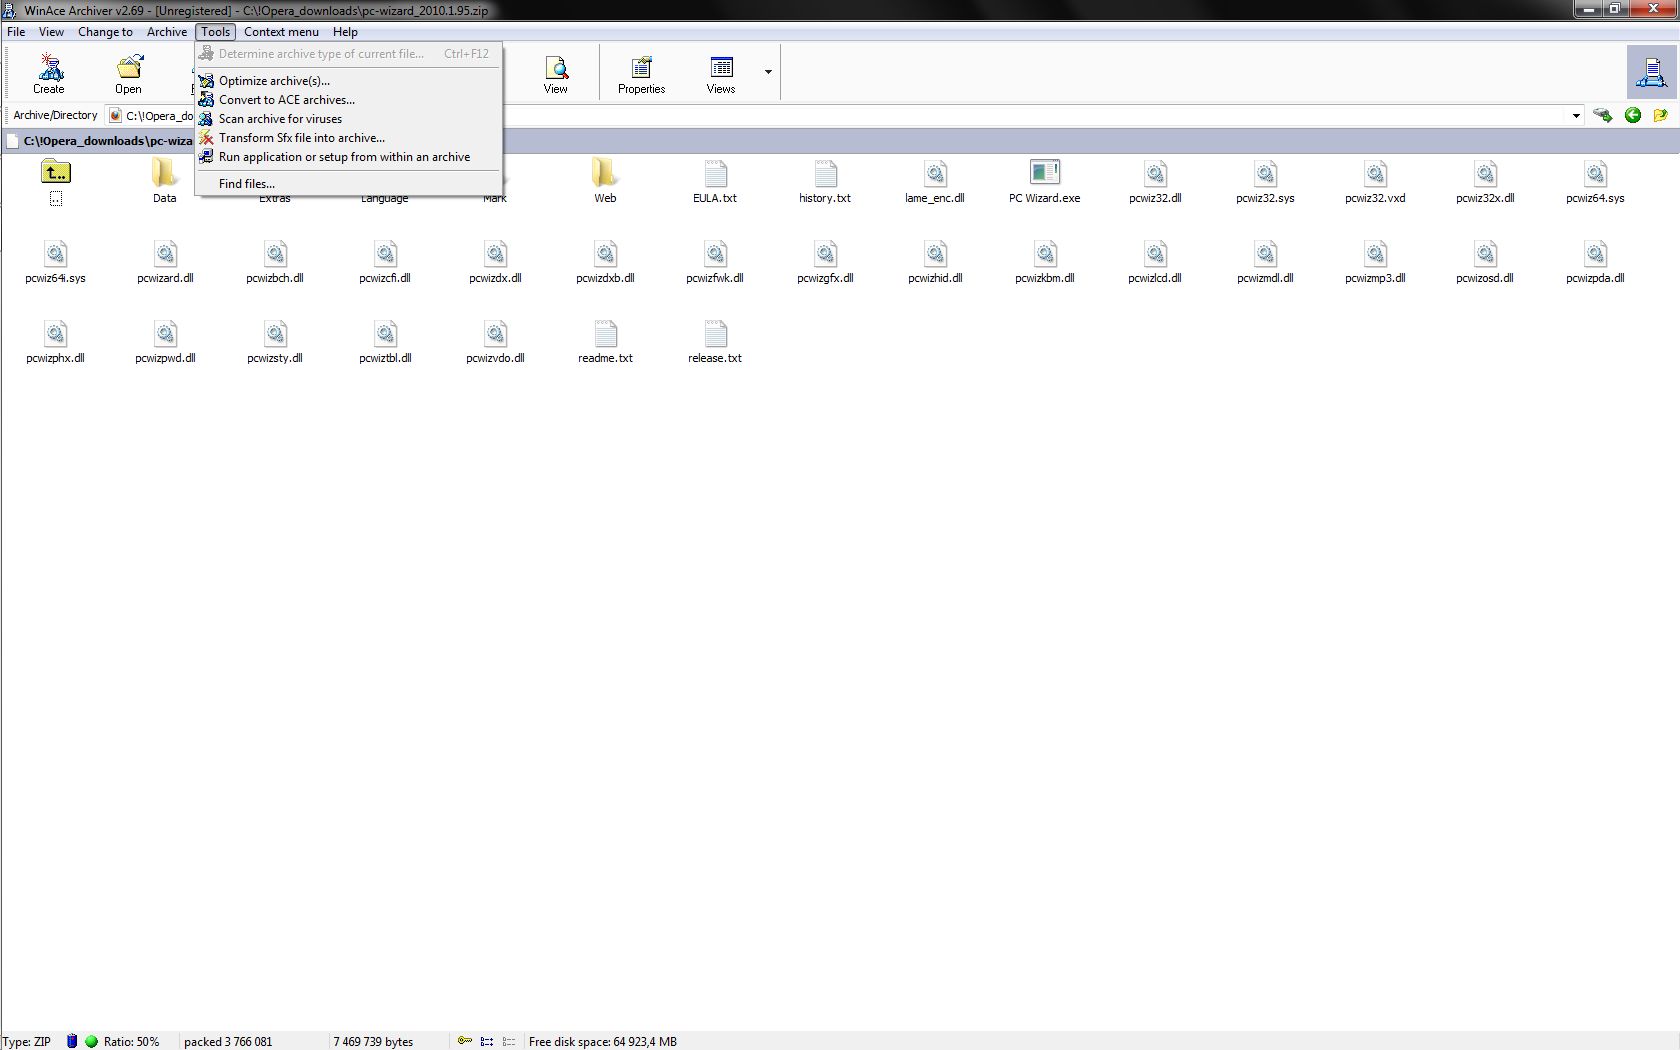Open the File menu
The height and width of the screenshot is (1050, 1680).
tap(16, 32)
